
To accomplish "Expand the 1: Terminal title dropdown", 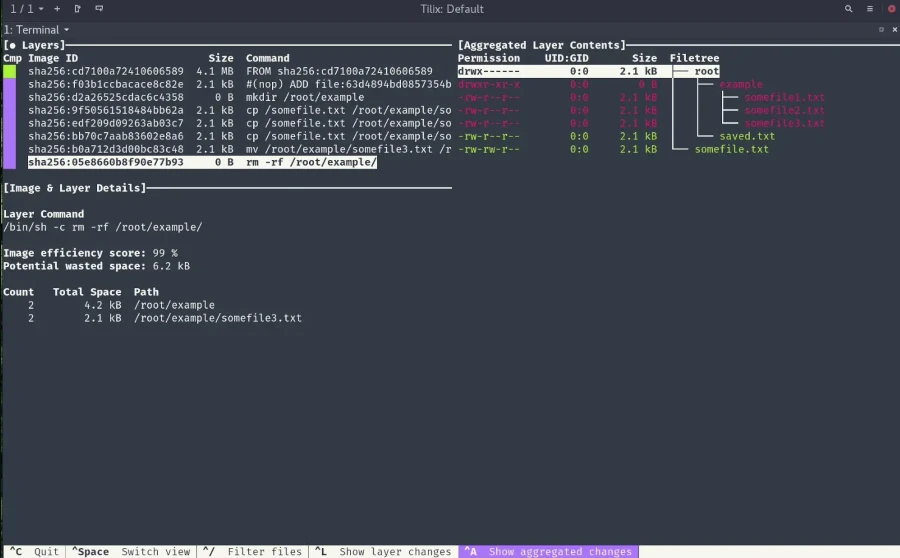I will point(37,30).
